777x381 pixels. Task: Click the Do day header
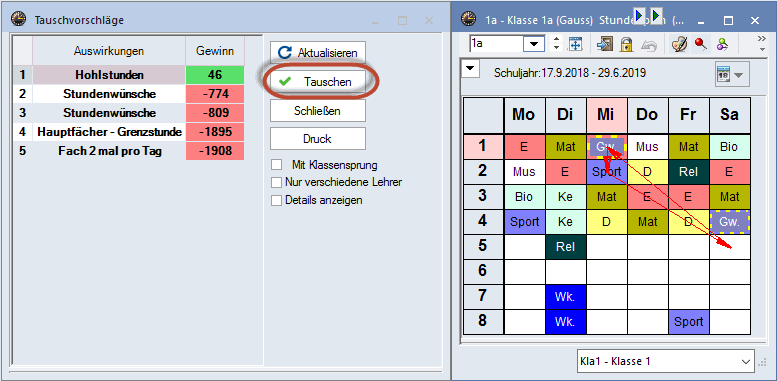pyautogui.click(x=648, y=115)
